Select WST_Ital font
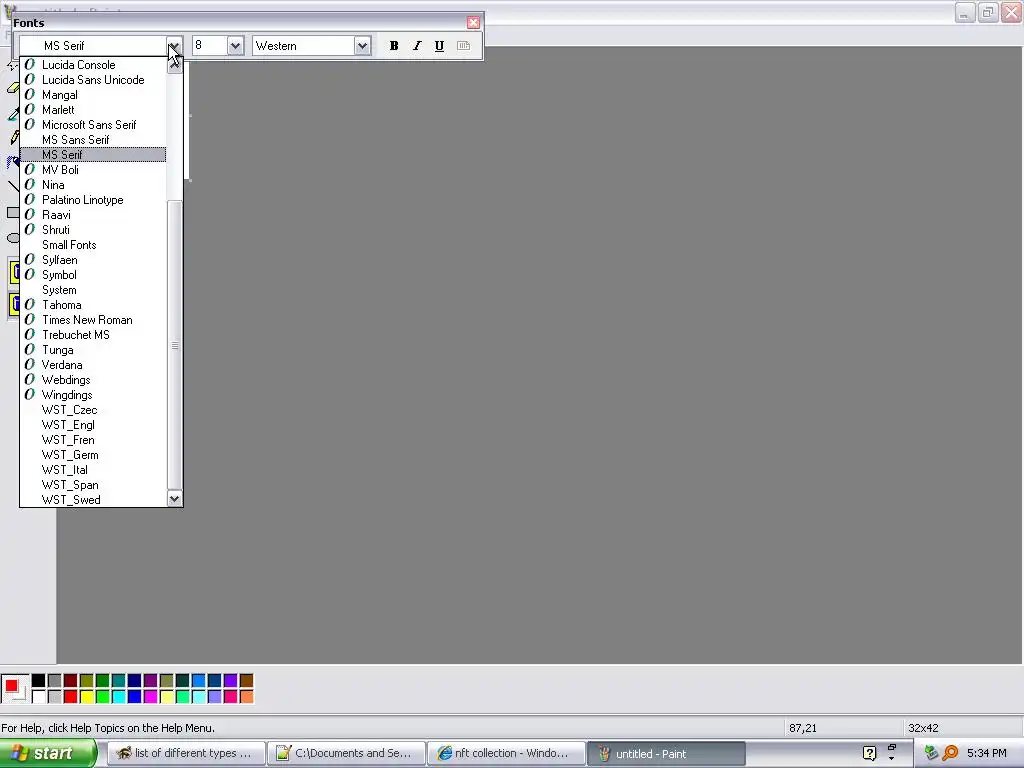Viewport: 1024px width, 768px height. [x=93, y=470]
